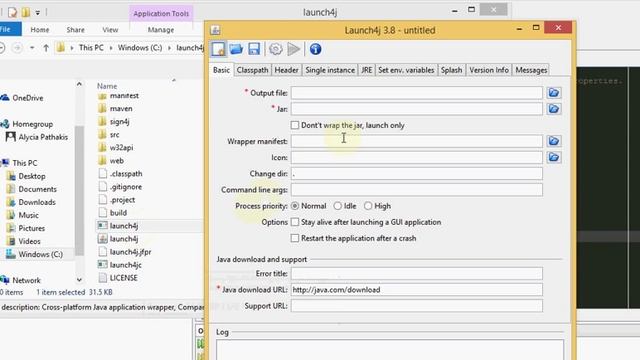Switch to Classpath tab
Image resolution: width=640 pixels, height=360 pixels.
point(252,70)
